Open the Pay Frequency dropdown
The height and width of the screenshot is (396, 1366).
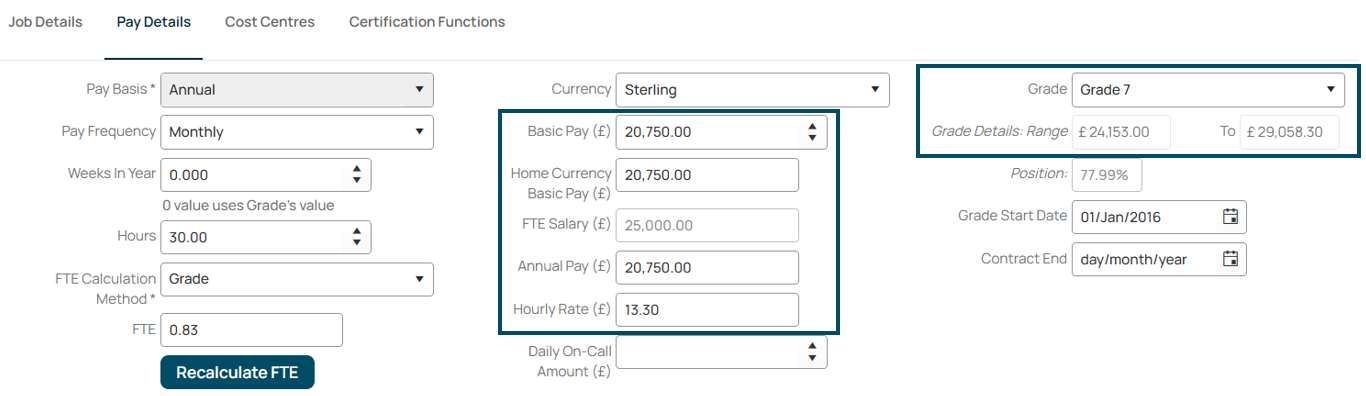(x=297, y=132)
